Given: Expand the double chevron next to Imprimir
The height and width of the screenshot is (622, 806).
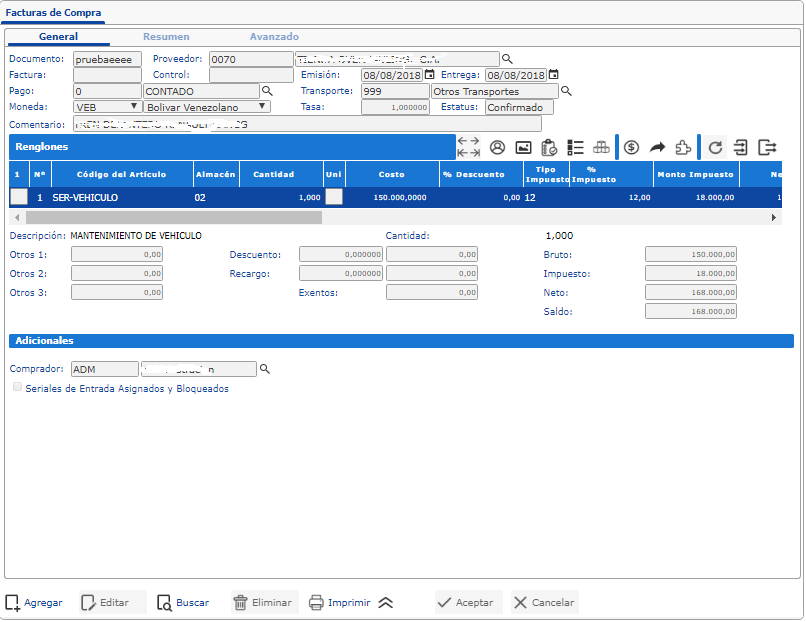Looking at the screenshot, I should (x=386, y=603).
